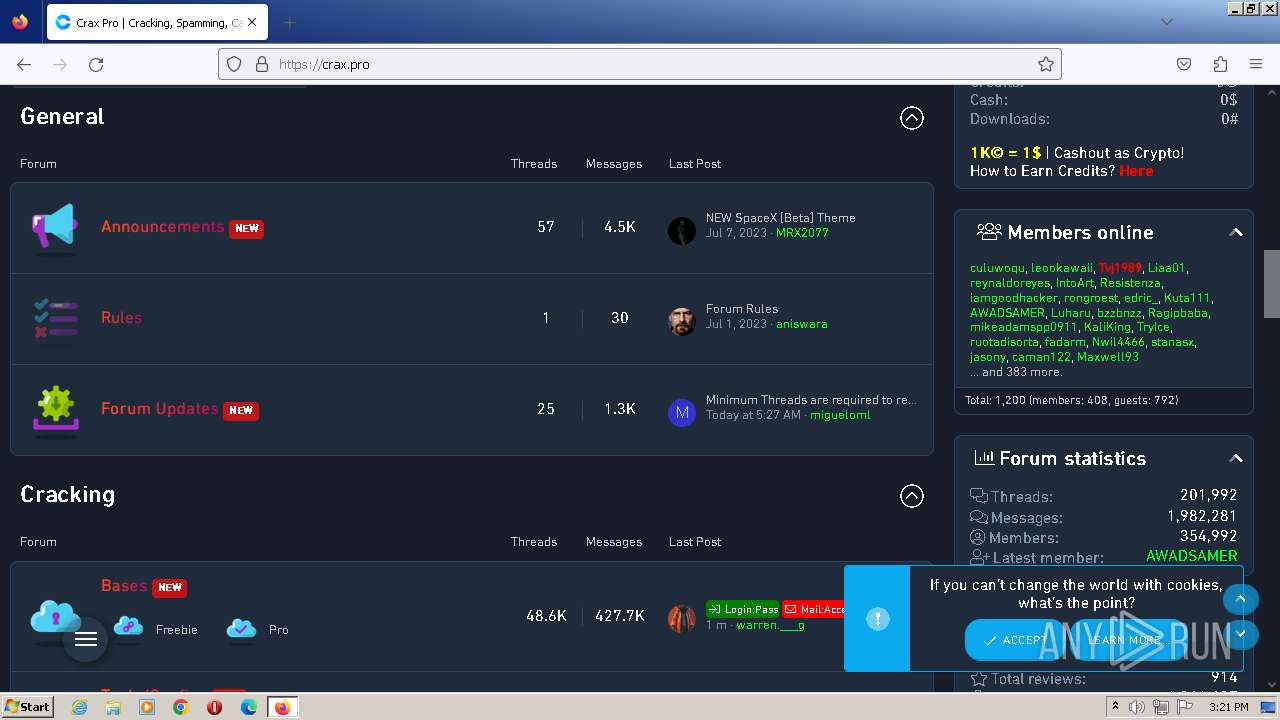The width and height of the screenshot is (1280, 720).
Task: Open latest member AWADSAMER in statistics
Action: click(1191, 556)
